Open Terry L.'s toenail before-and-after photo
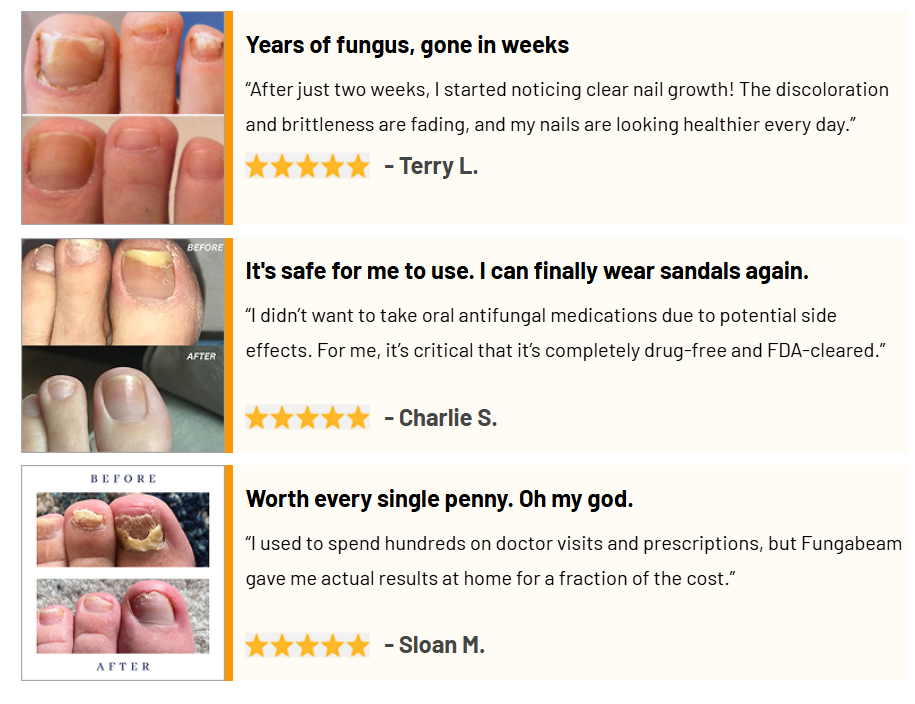Viewport: 915px width, 704px height. [x=123, y=118]
